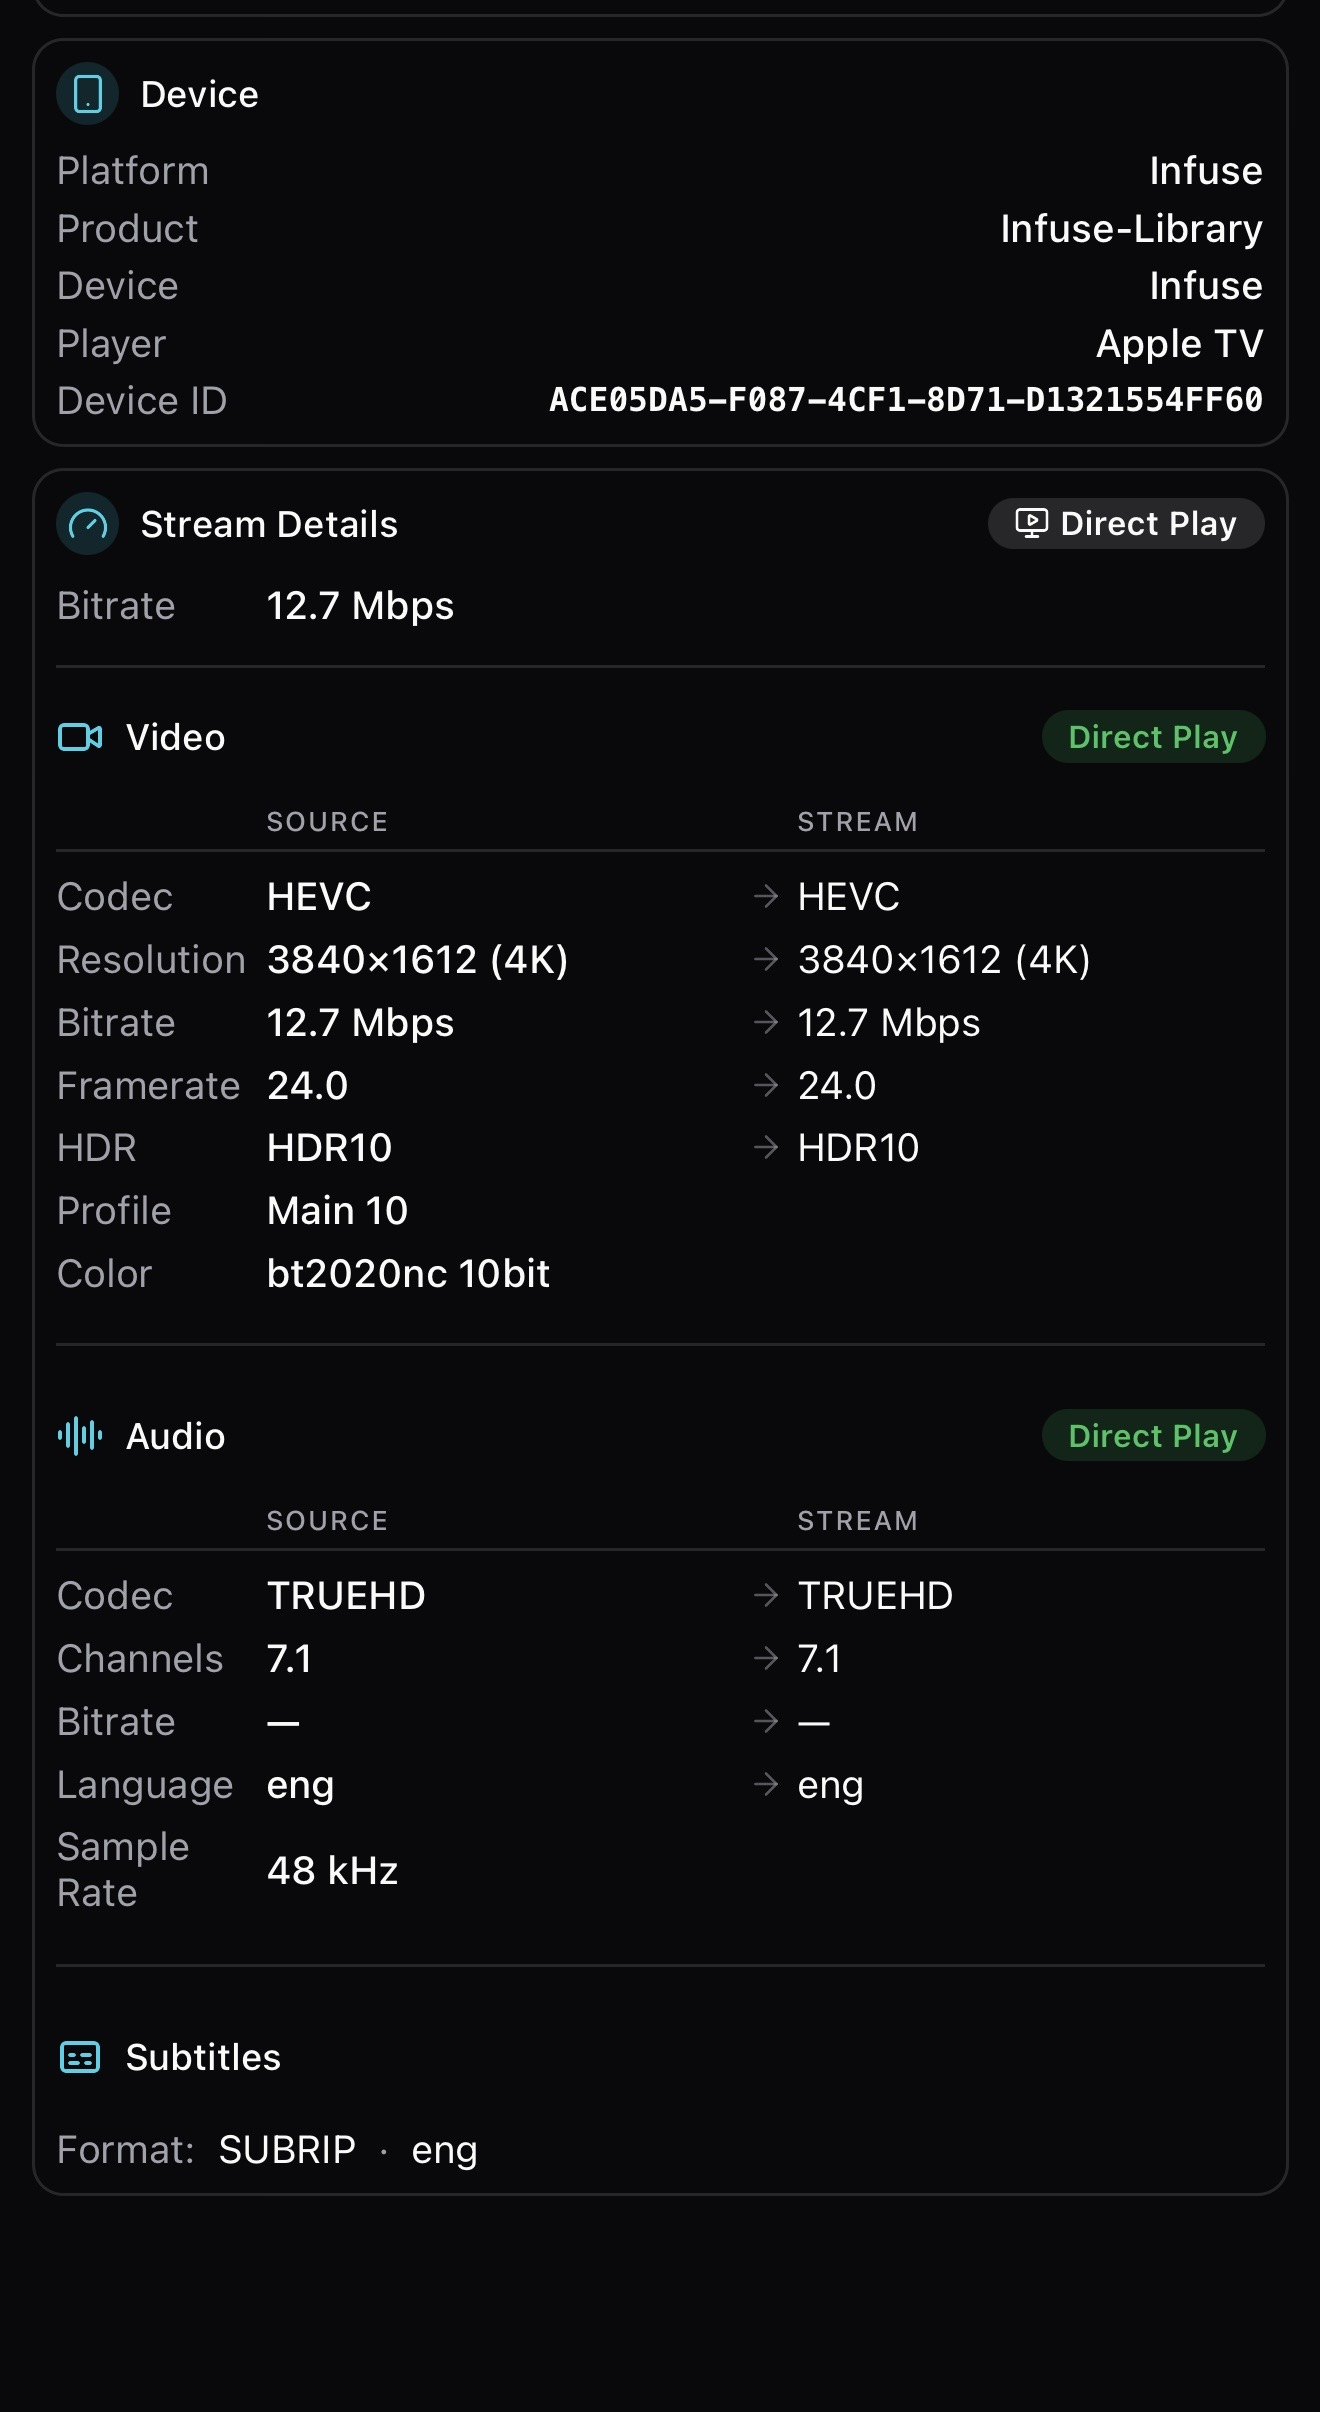
Task: Click the SUBRIP subtitle format label
Action: pos(287,2149)
